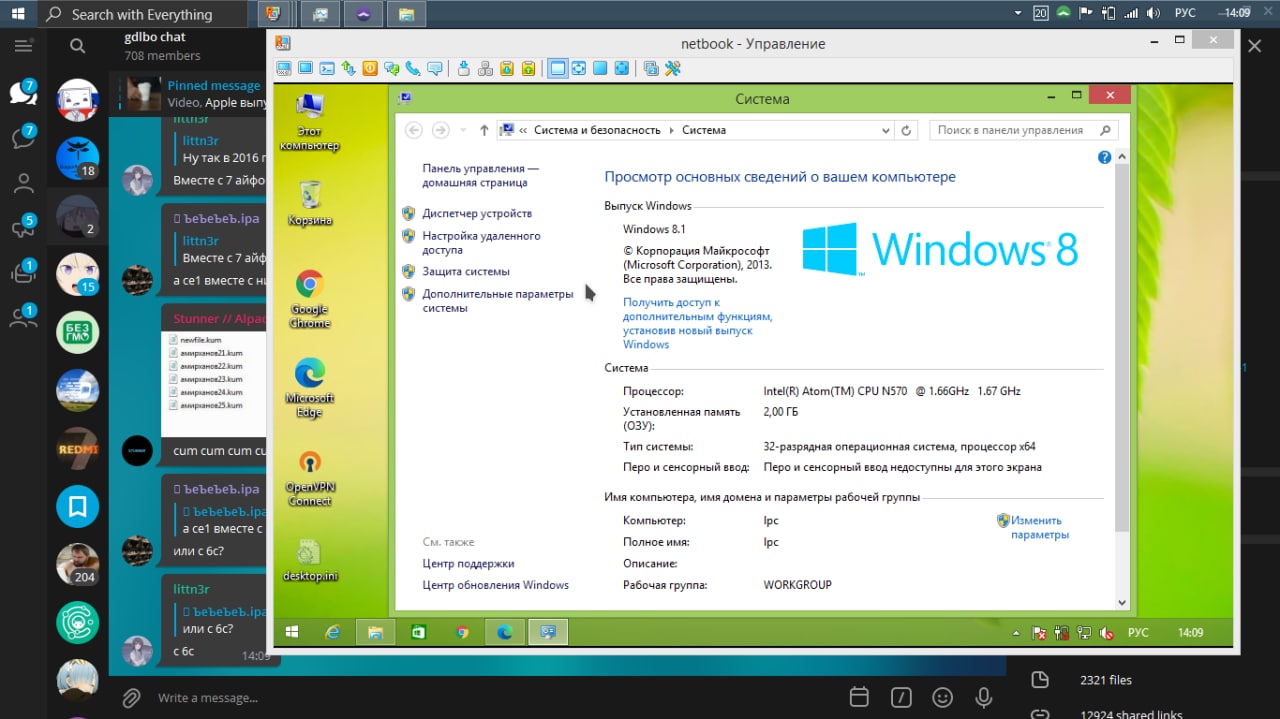The image size is (1280, 719).
Task: Open the Telegram hamburger menu
Action: pos(23,46)
